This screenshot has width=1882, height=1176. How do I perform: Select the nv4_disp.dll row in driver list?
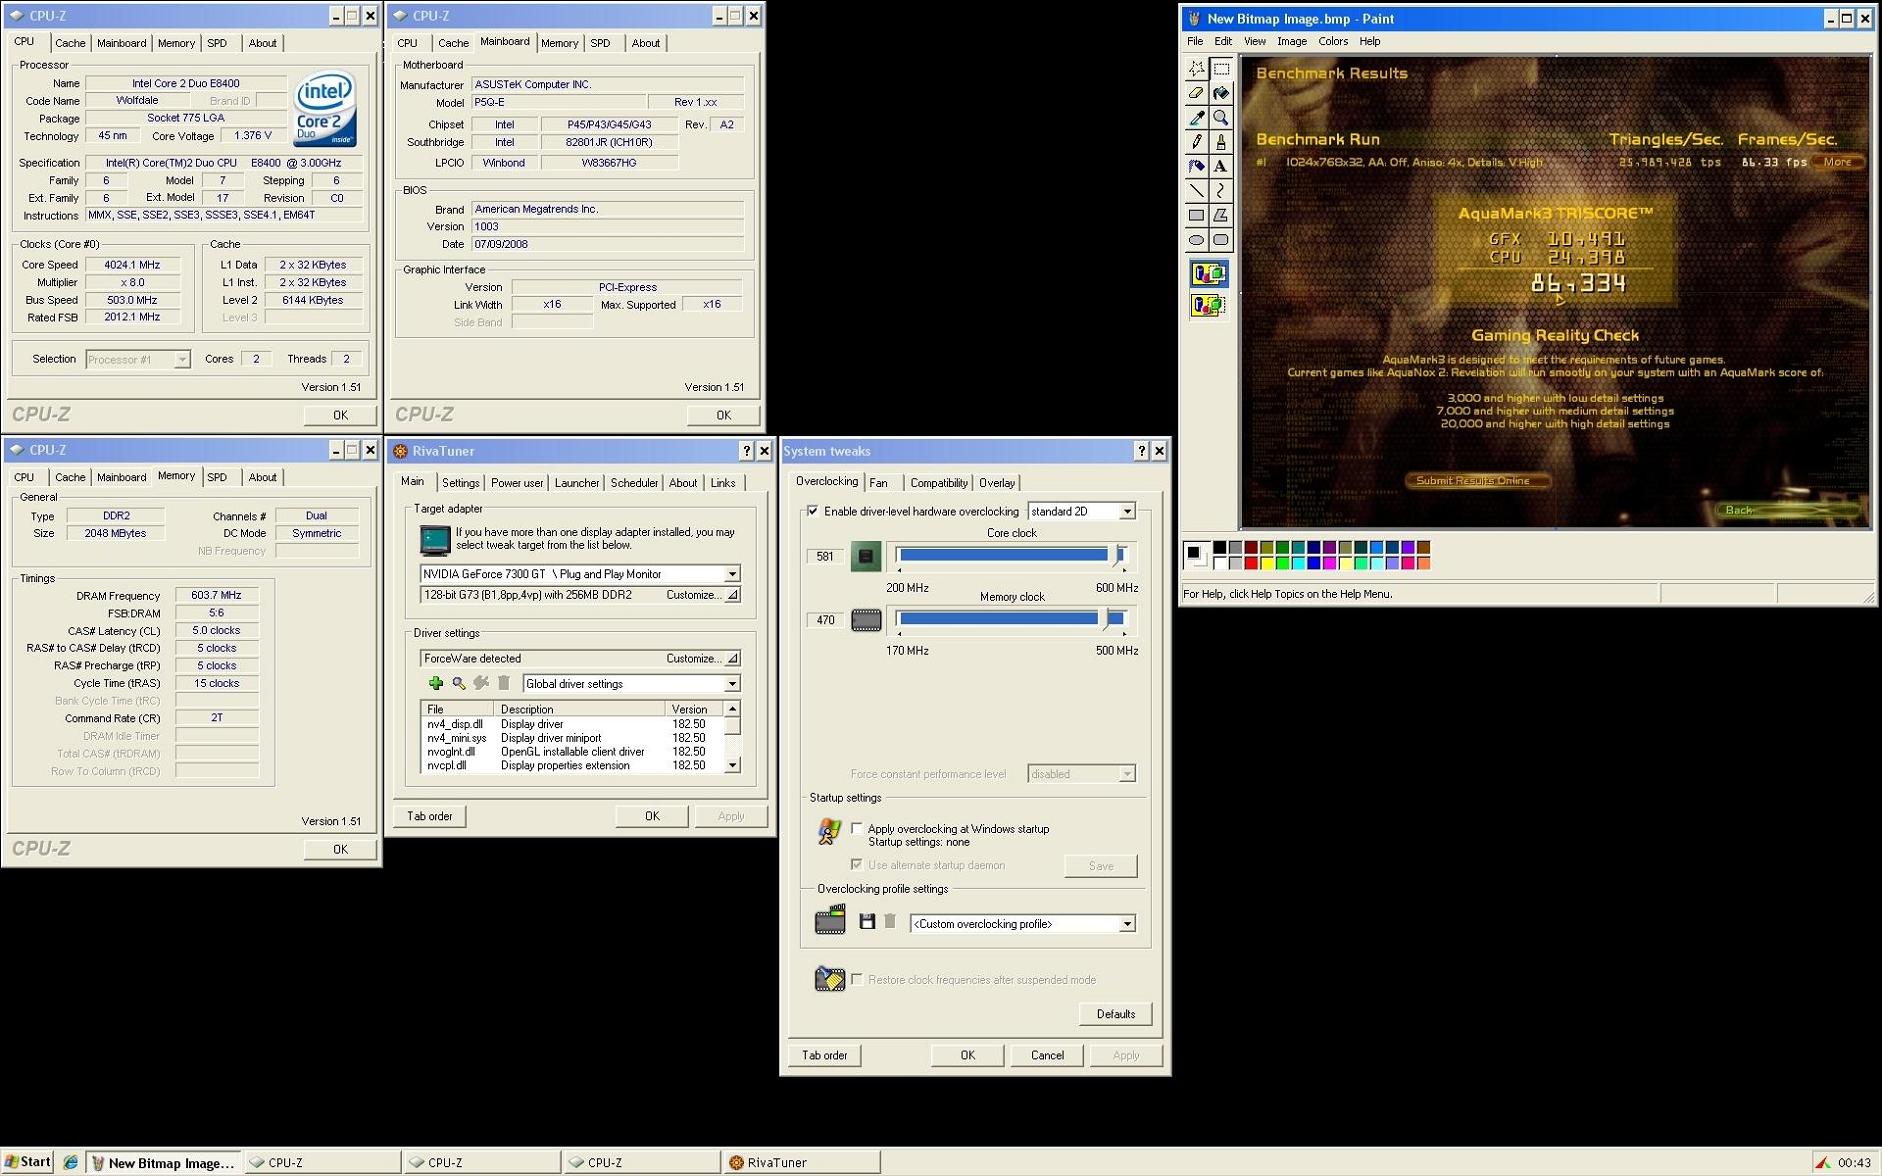[x=571, y=724]
